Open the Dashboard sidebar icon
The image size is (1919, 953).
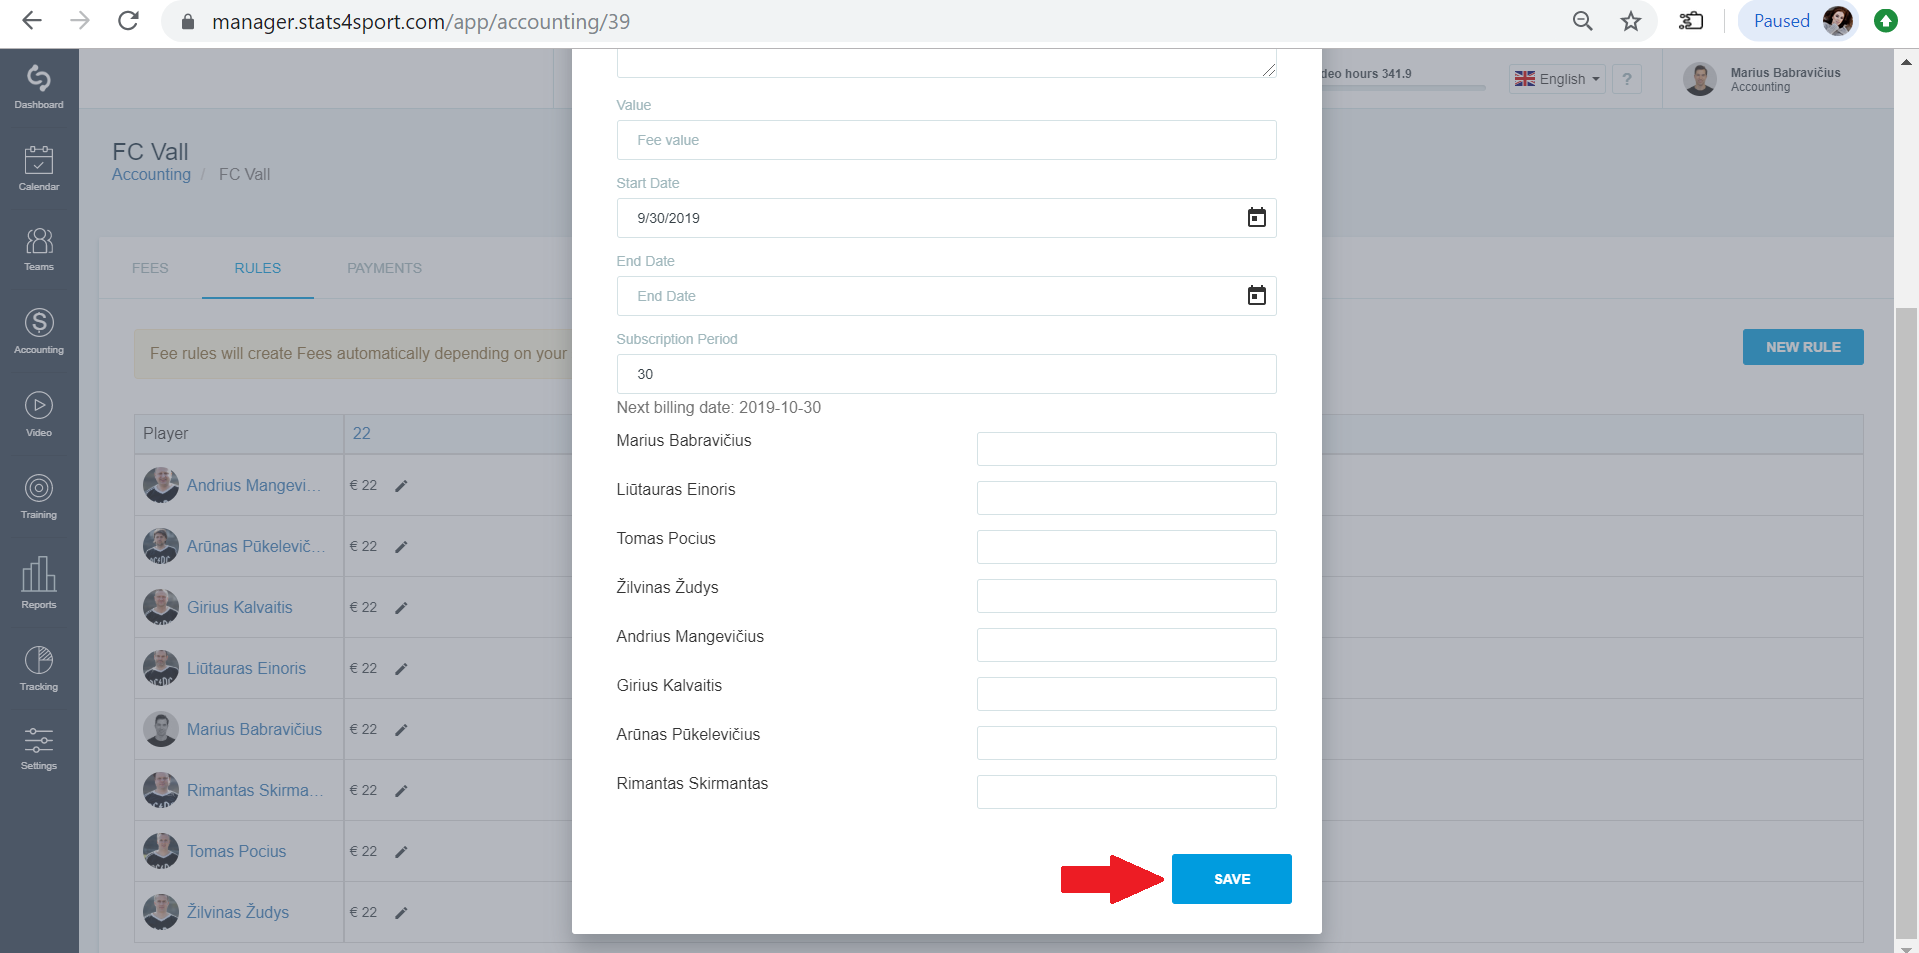tap(39, 87)
